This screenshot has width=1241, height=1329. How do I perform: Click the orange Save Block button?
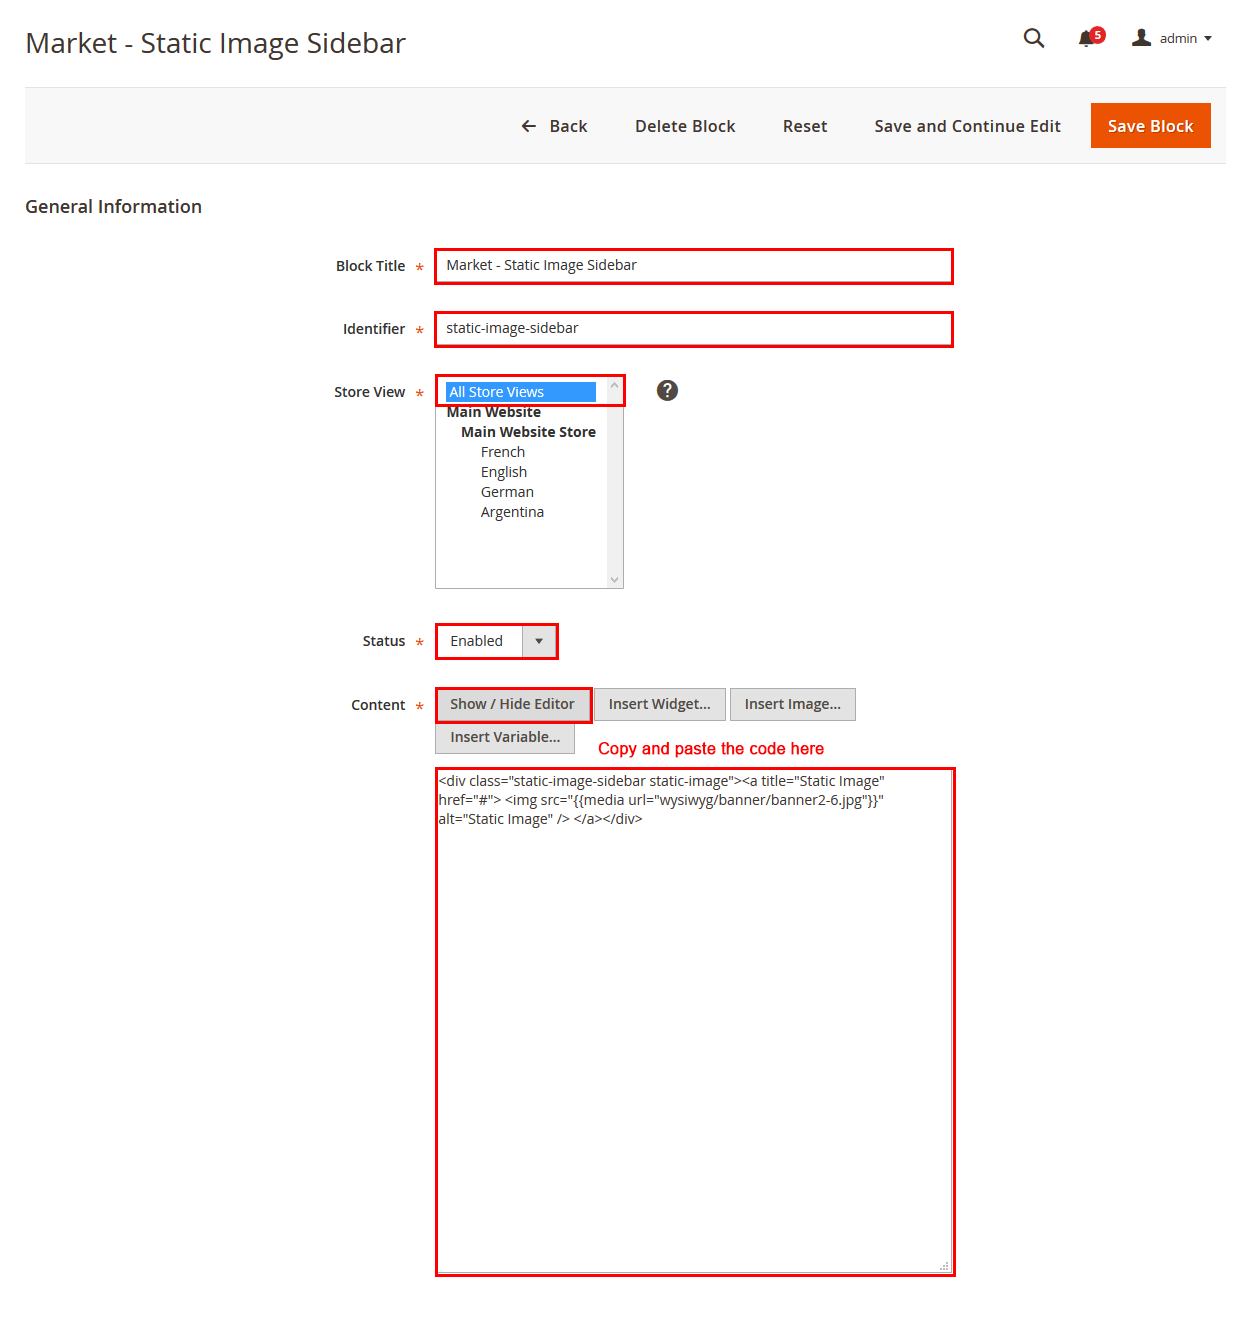pyautogui.click(x=1150, y=126)
